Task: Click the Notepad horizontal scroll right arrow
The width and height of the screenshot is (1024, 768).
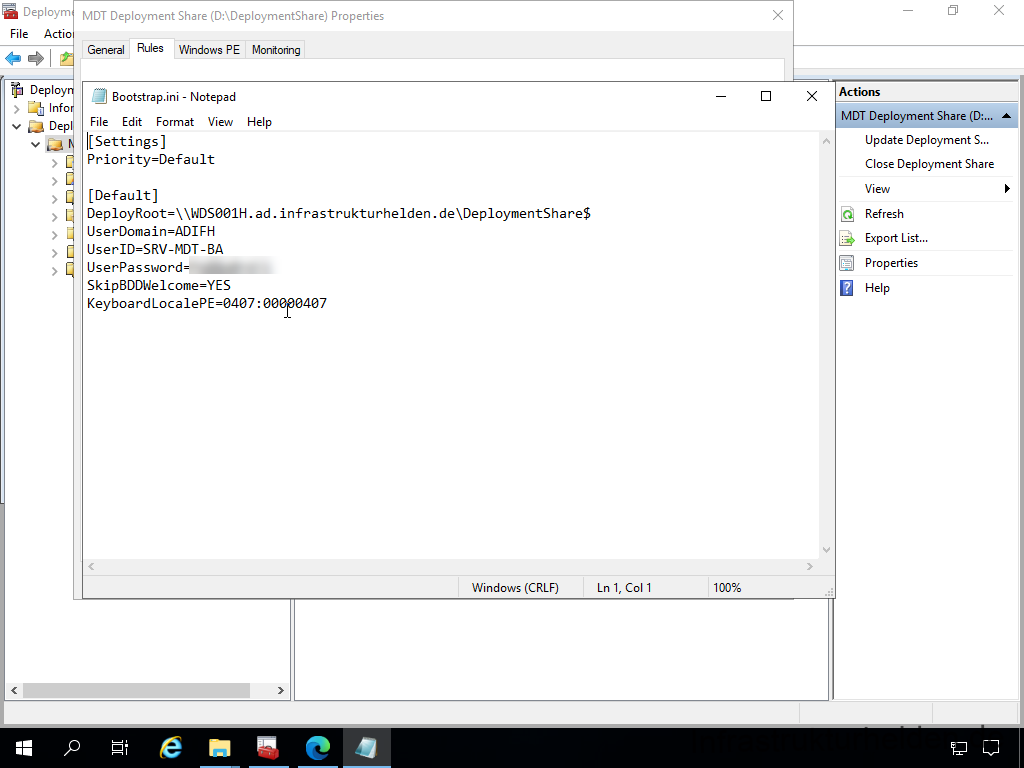Action: click(x=810, y=566)
